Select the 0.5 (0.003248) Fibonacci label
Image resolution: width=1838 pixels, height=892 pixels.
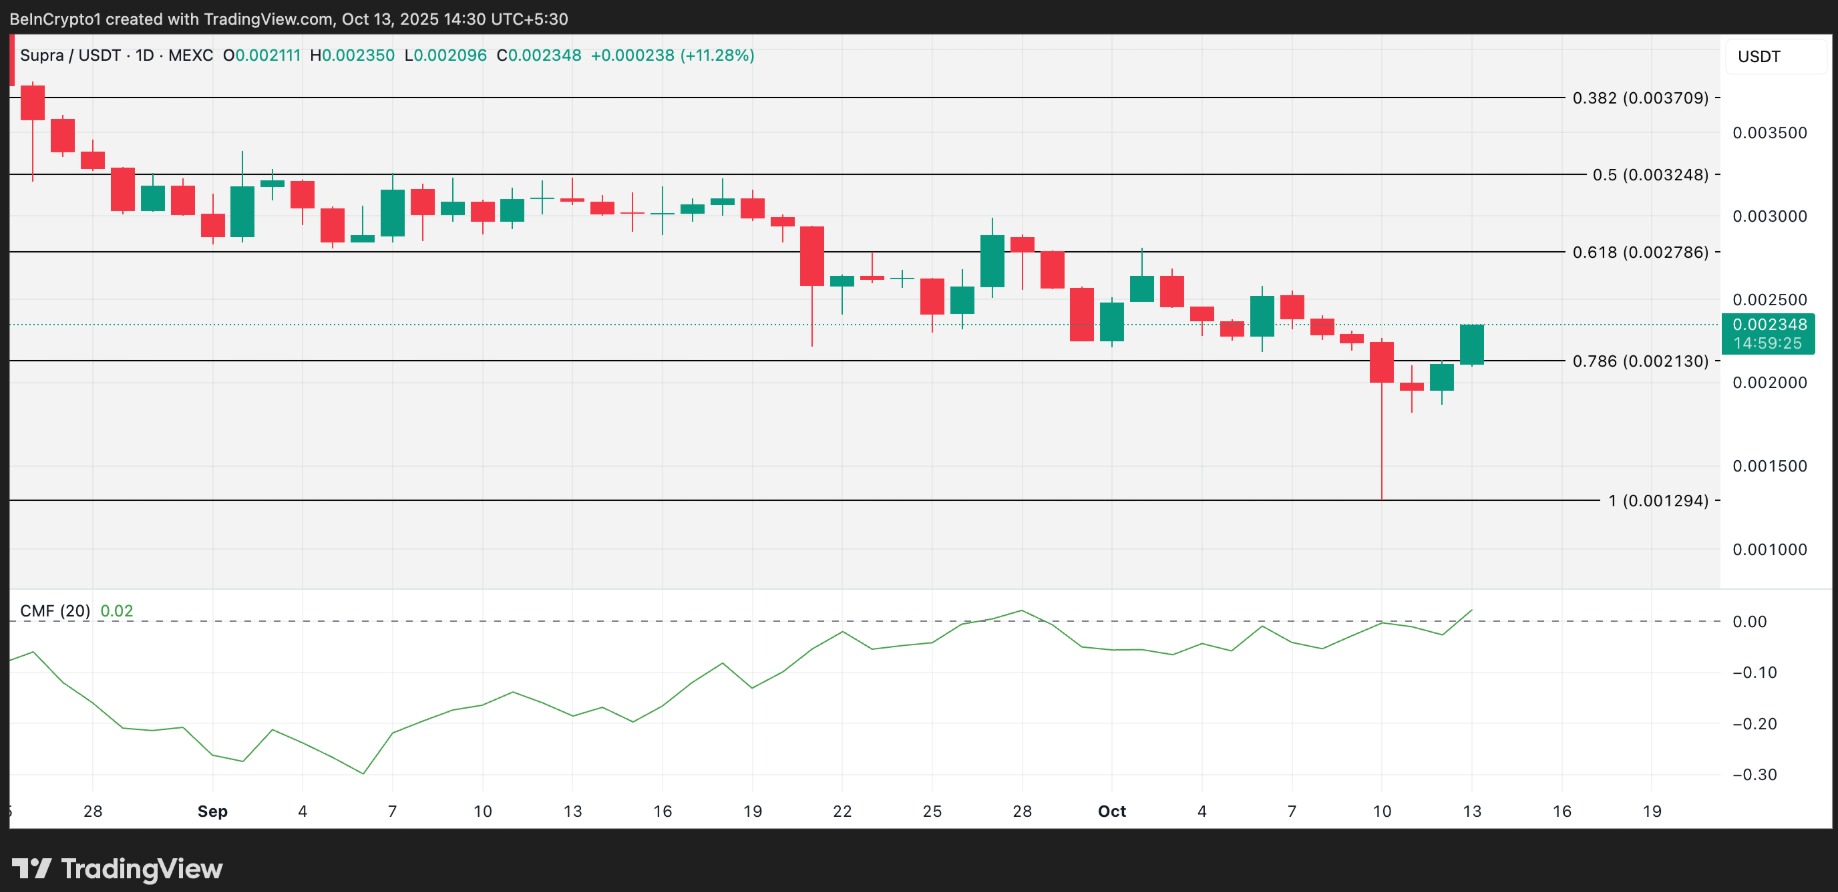point(1650,175)
